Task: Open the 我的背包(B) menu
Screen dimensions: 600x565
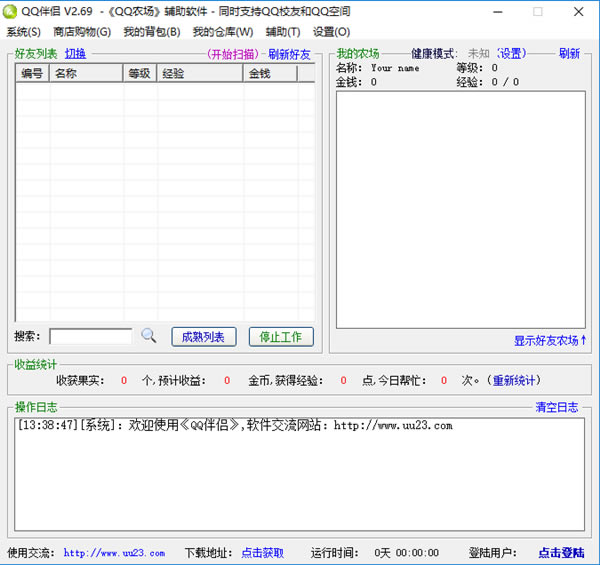Action: coord(152,32)
